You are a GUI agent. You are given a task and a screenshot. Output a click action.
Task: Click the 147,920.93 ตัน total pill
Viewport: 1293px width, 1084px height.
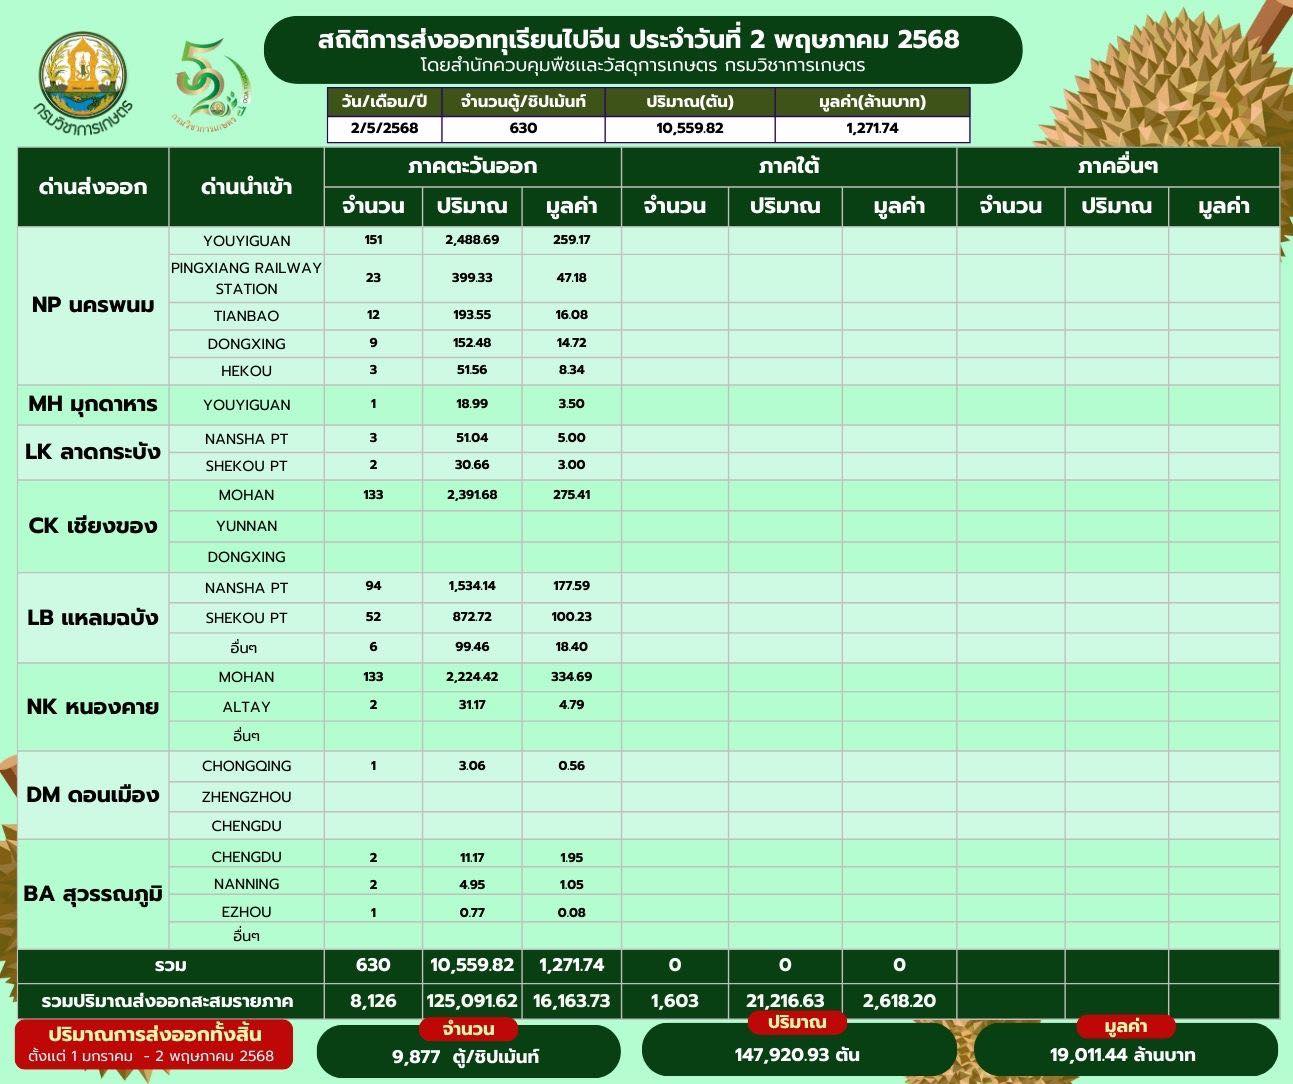pyautogui.click(x=798, y=1048)
